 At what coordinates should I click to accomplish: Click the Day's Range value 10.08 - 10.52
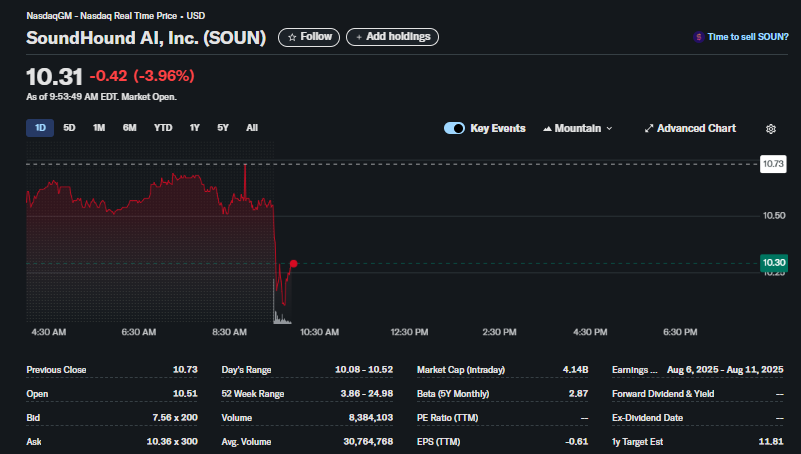[x=364, y=370]
